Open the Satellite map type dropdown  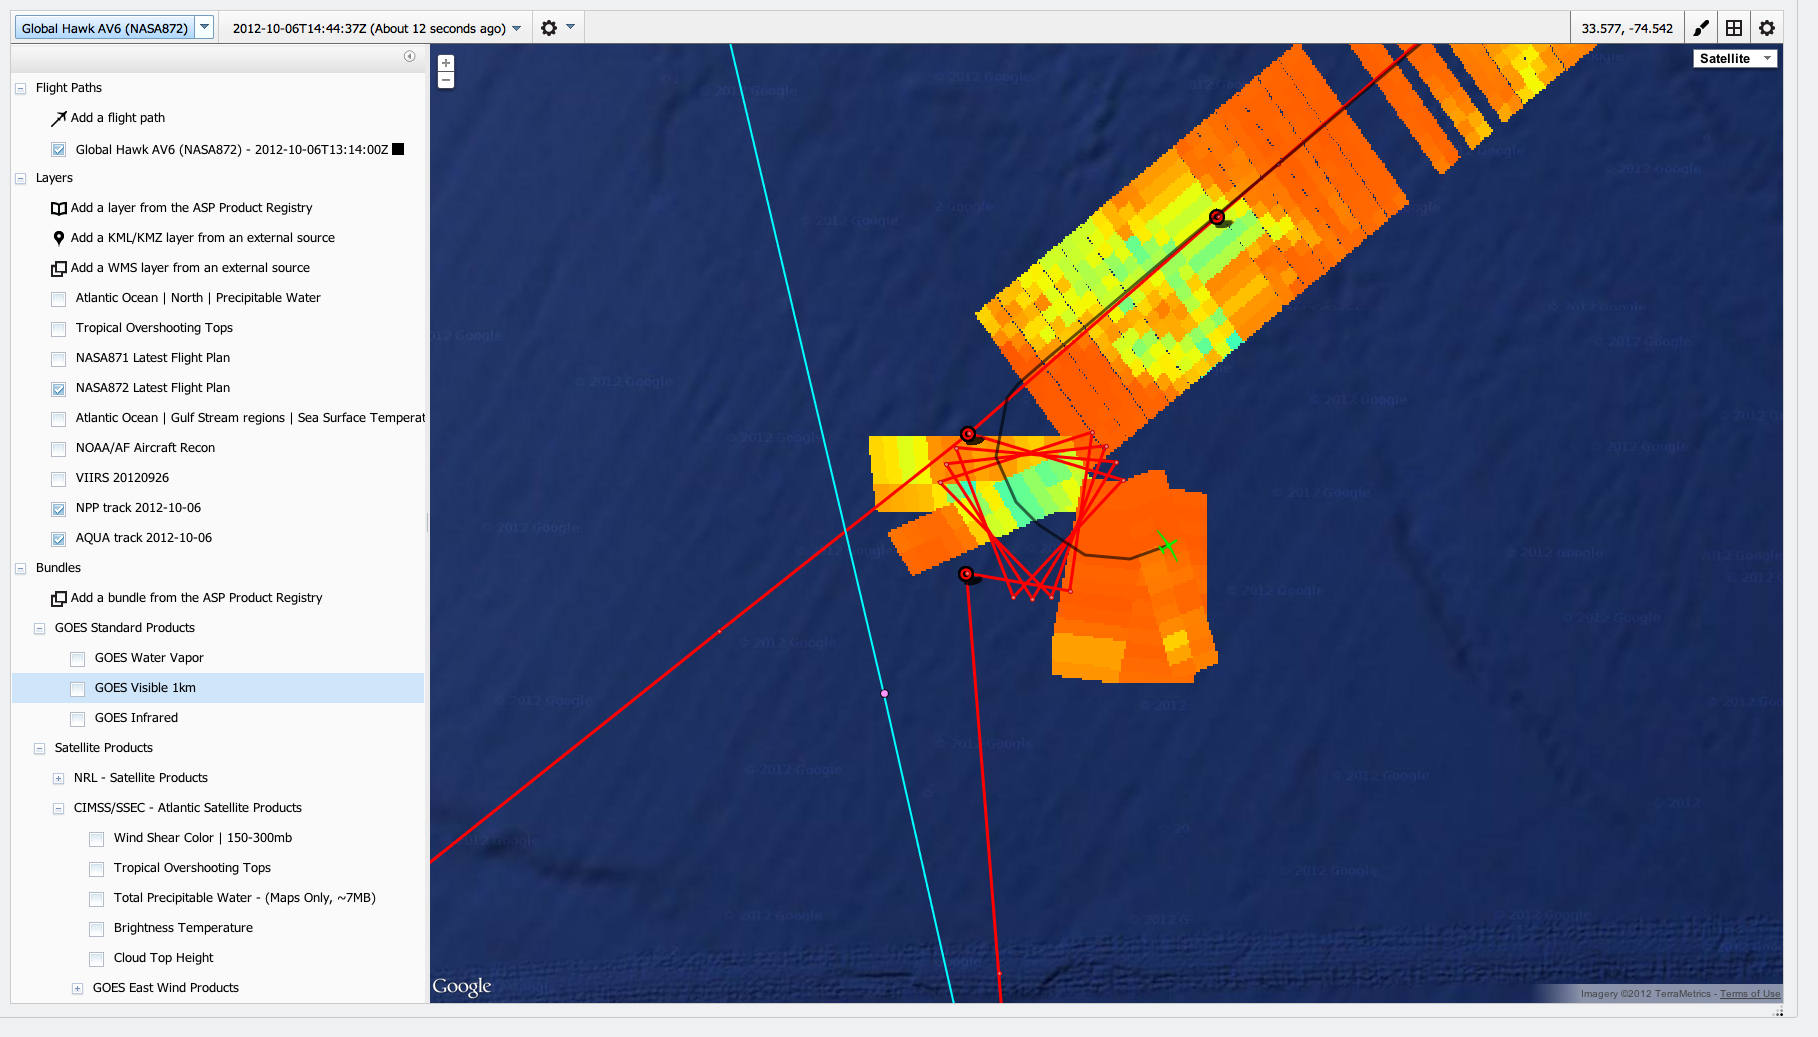[1734, 59]
